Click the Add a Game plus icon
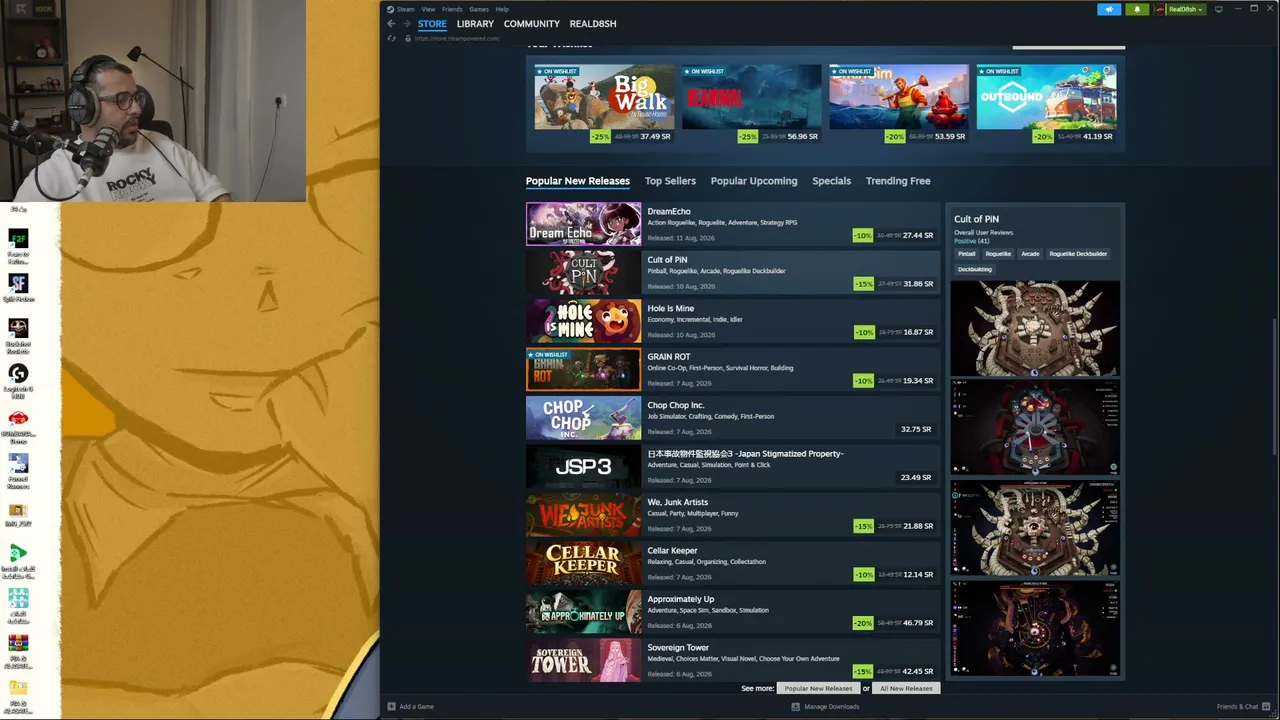The height and width of the screenshot is (720, 1280). coord(391,707)
